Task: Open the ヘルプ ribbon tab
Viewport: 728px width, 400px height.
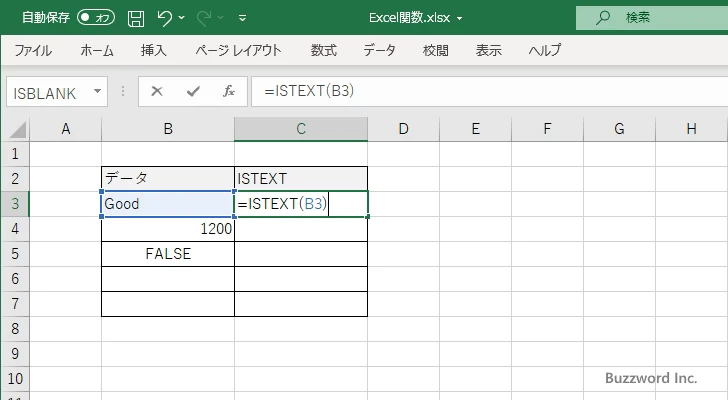Action: click(545, 50)
